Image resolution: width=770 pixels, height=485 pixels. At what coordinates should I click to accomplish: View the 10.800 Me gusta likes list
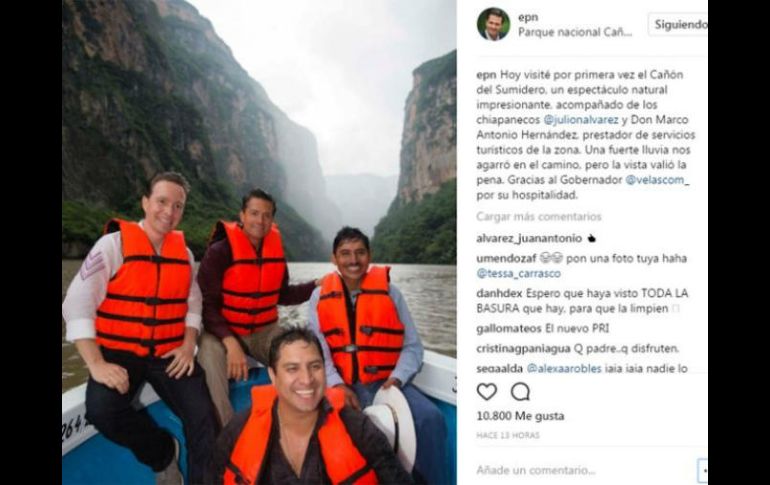coord(520,416)
